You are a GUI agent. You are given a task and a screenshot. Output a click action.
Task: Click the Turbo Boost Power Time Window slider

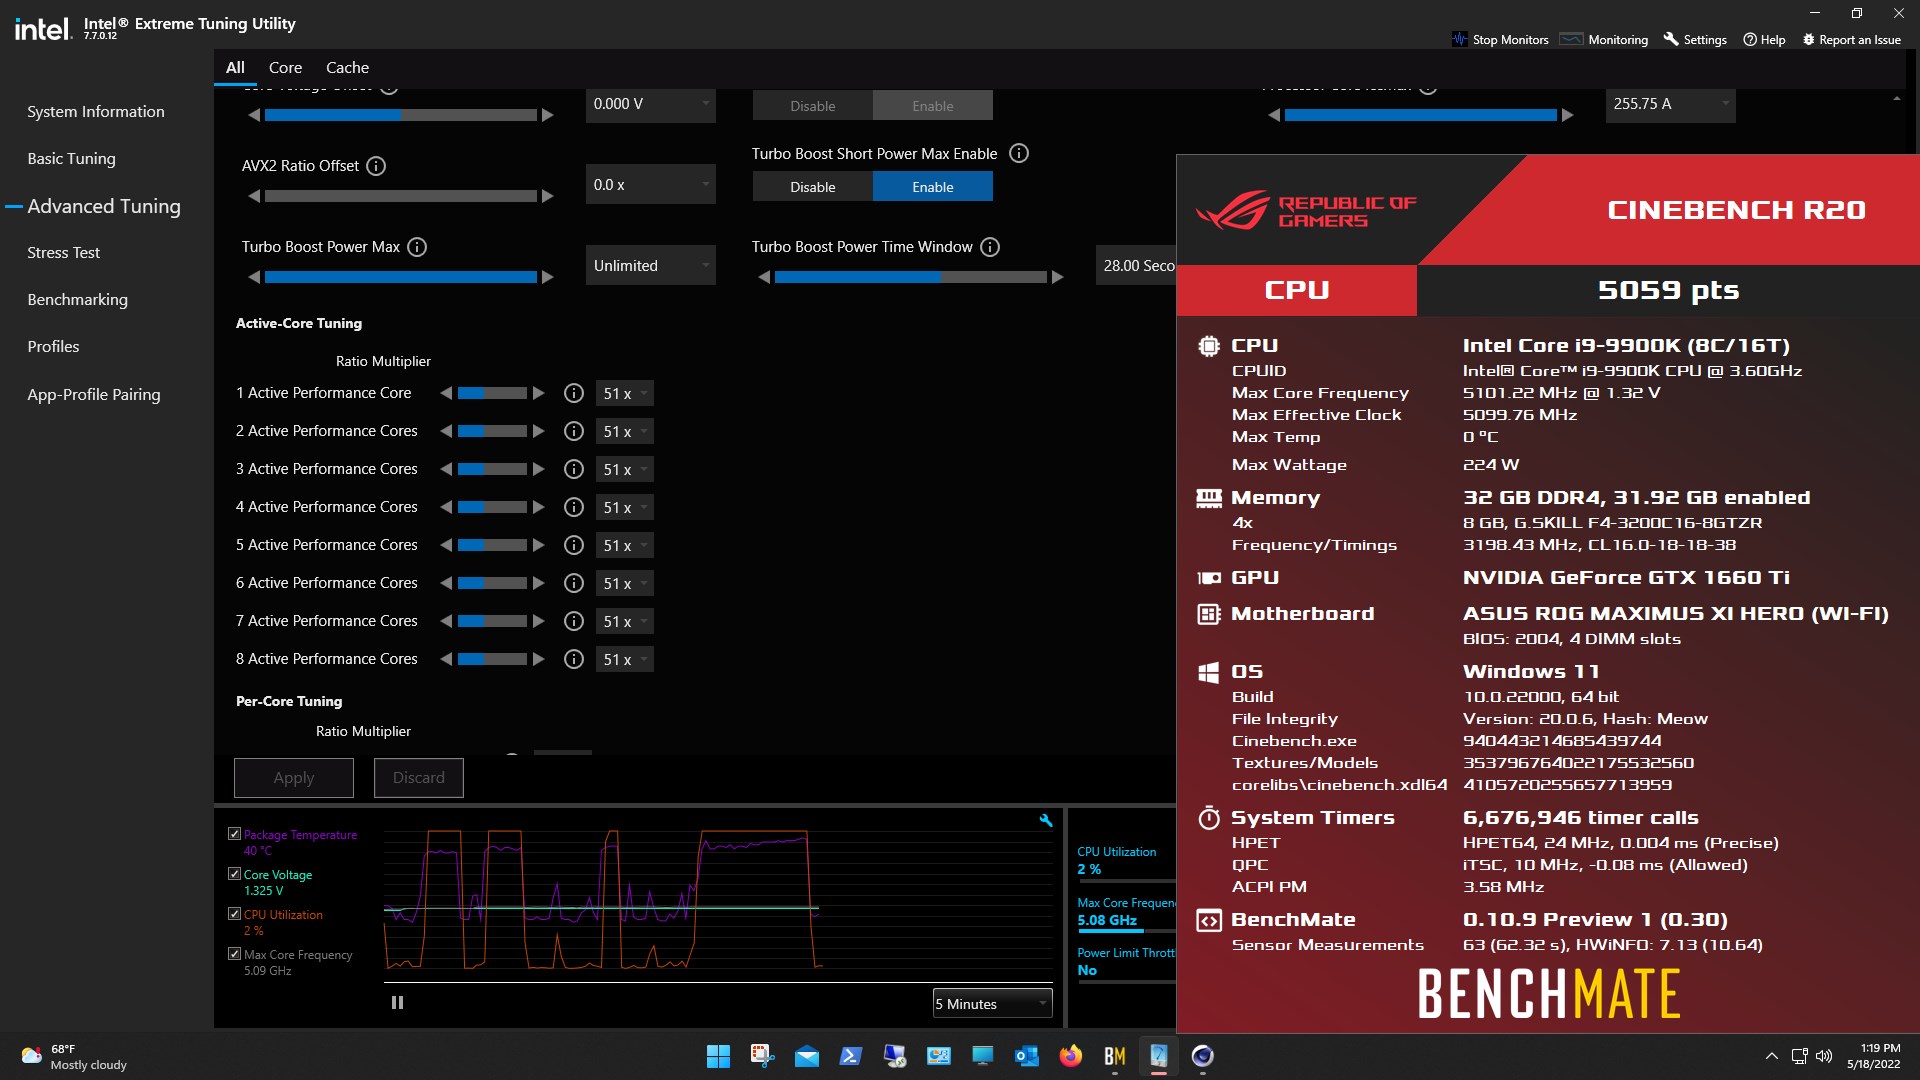(910, 277)
